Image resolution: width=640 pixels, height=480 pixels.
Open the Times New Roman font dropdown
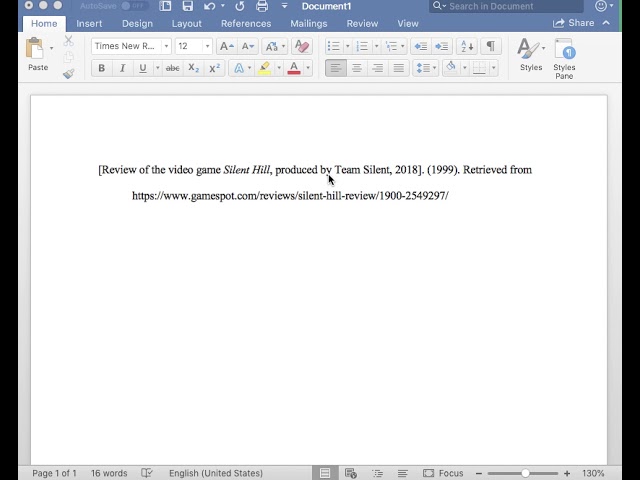[x=166, y=46]
